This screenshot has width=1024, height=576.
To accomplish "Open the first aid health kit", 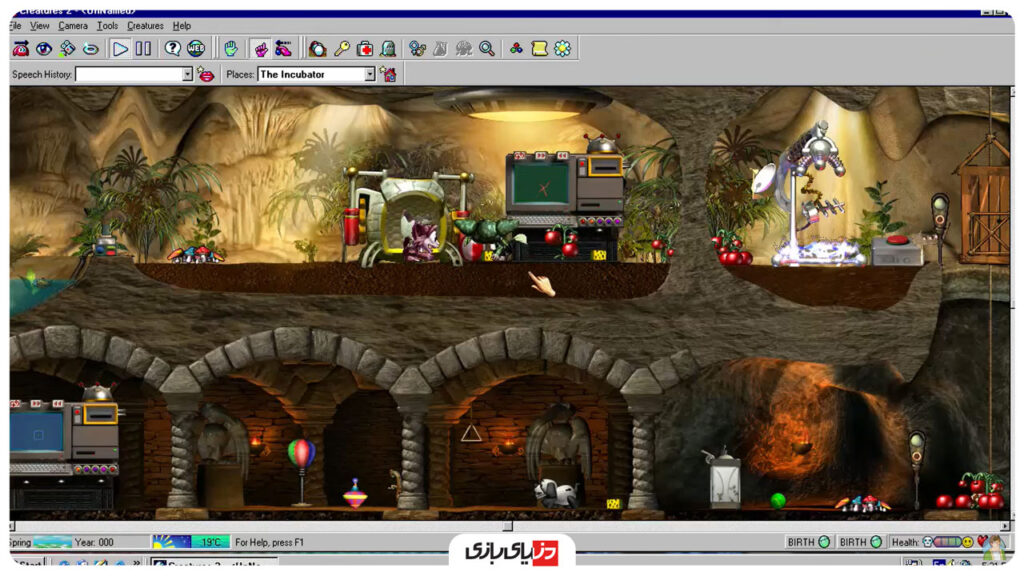I will [x=365, y=48].
